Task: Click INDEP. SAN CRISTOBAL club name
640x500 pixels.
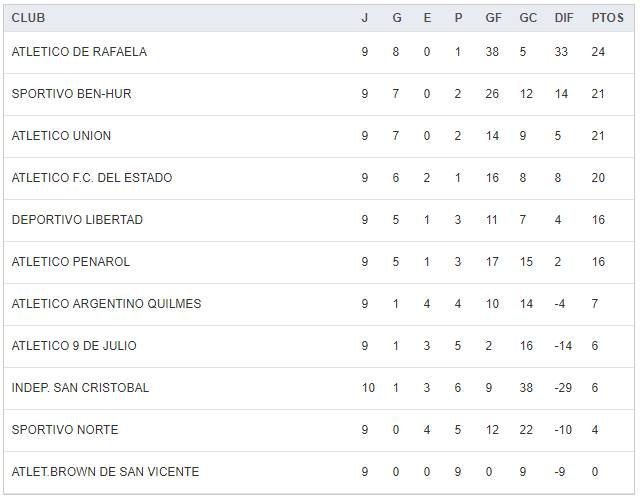Action: [x=80, y=388]
